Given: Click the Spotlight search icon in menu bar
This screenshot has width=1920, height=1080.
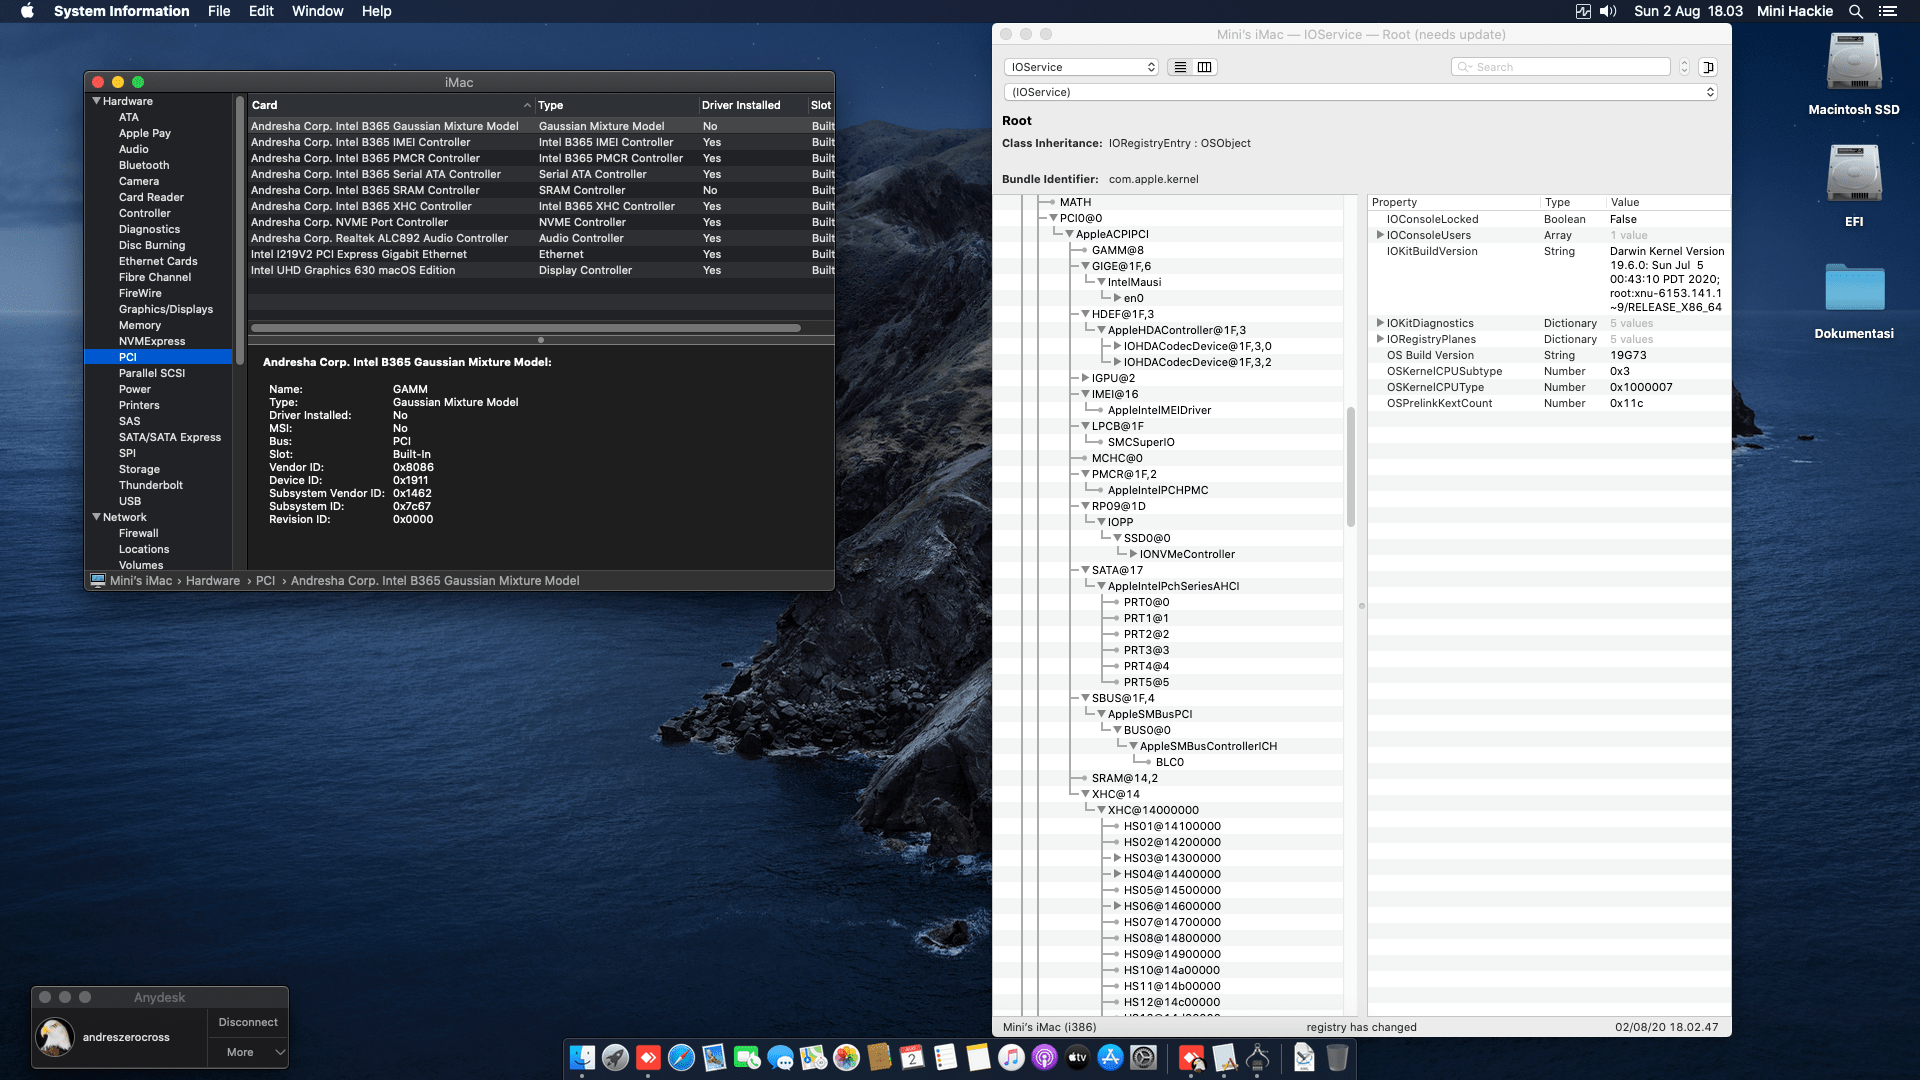Looking at the screenshot, I should tap(1855, 11).
